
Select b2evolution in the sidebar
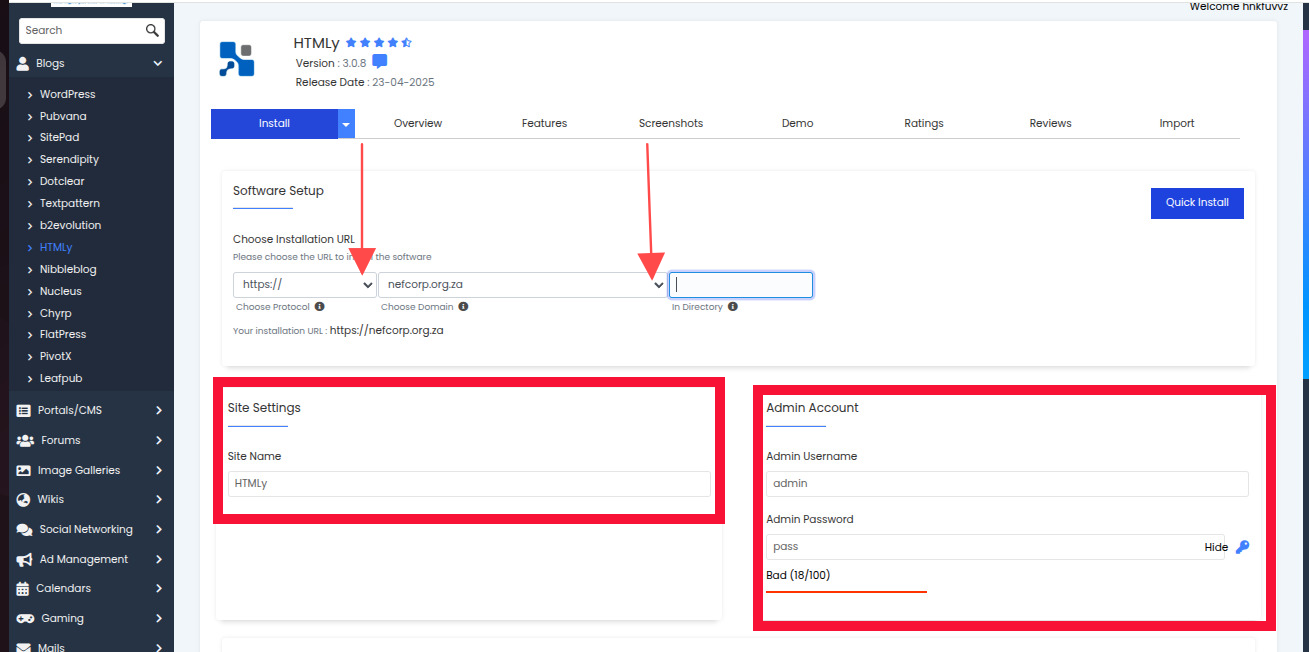click(x=70, y=225)
